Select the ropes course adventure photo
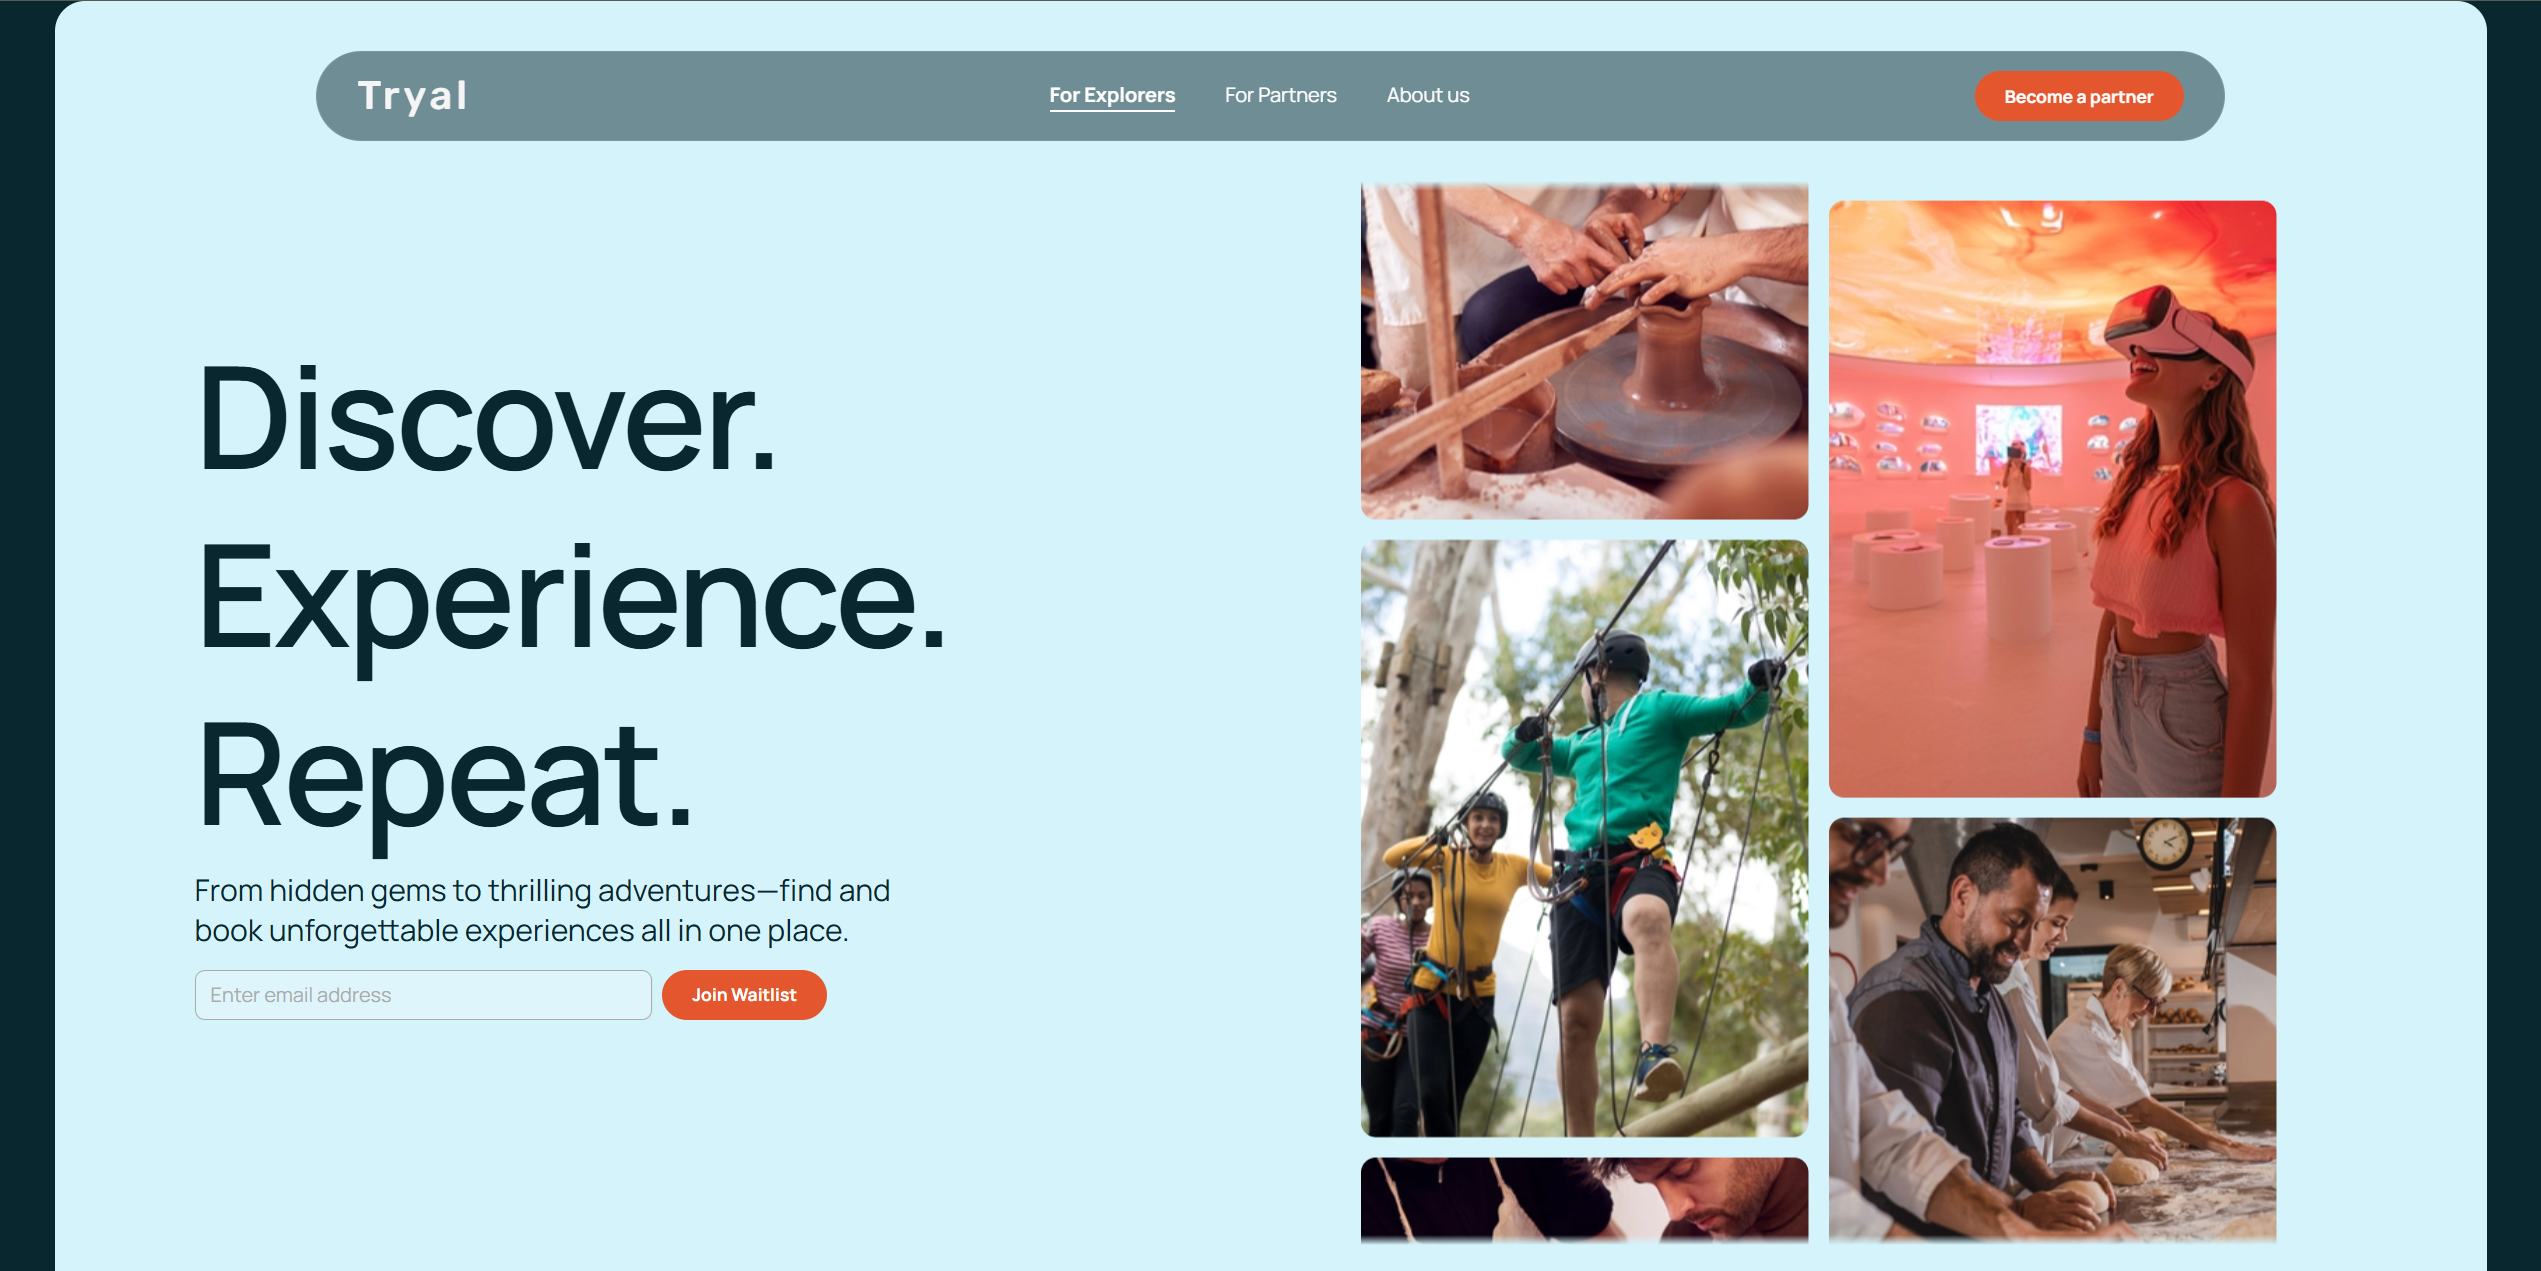The image size is (2541, 1271). [1584, 838]
